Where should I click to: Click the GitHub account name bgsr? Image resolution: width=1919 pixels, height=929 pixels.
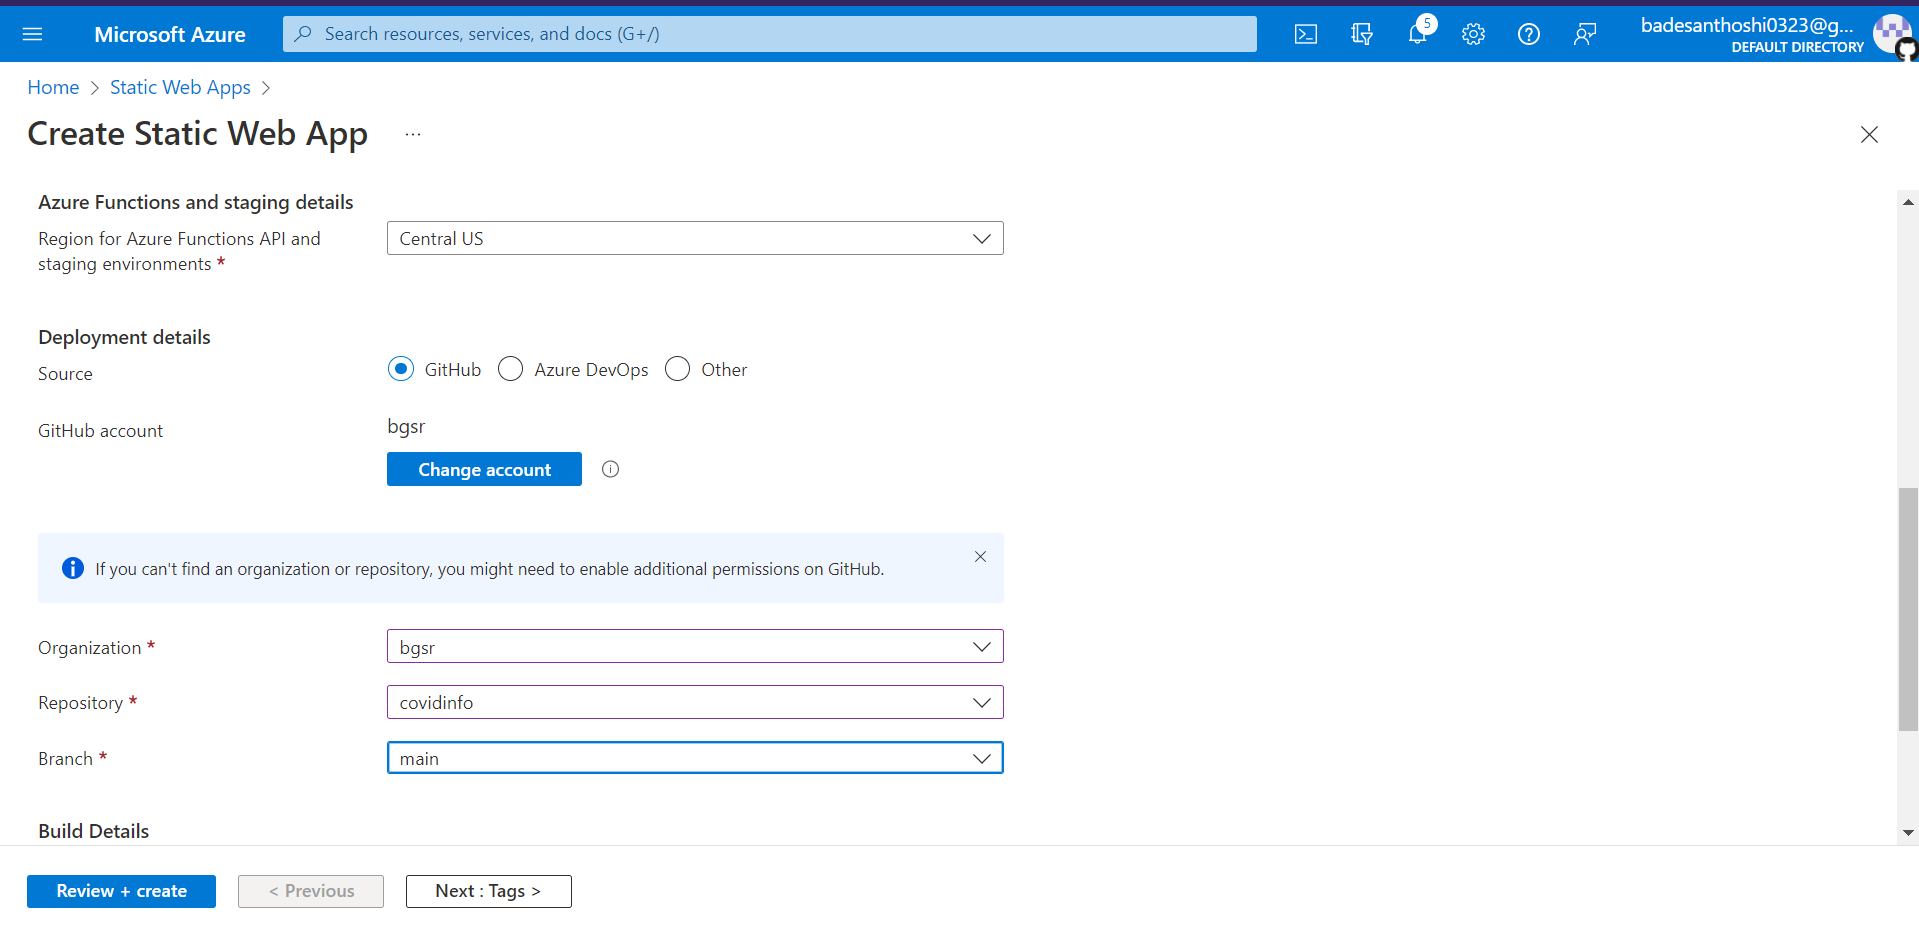(x=406, y=427)
